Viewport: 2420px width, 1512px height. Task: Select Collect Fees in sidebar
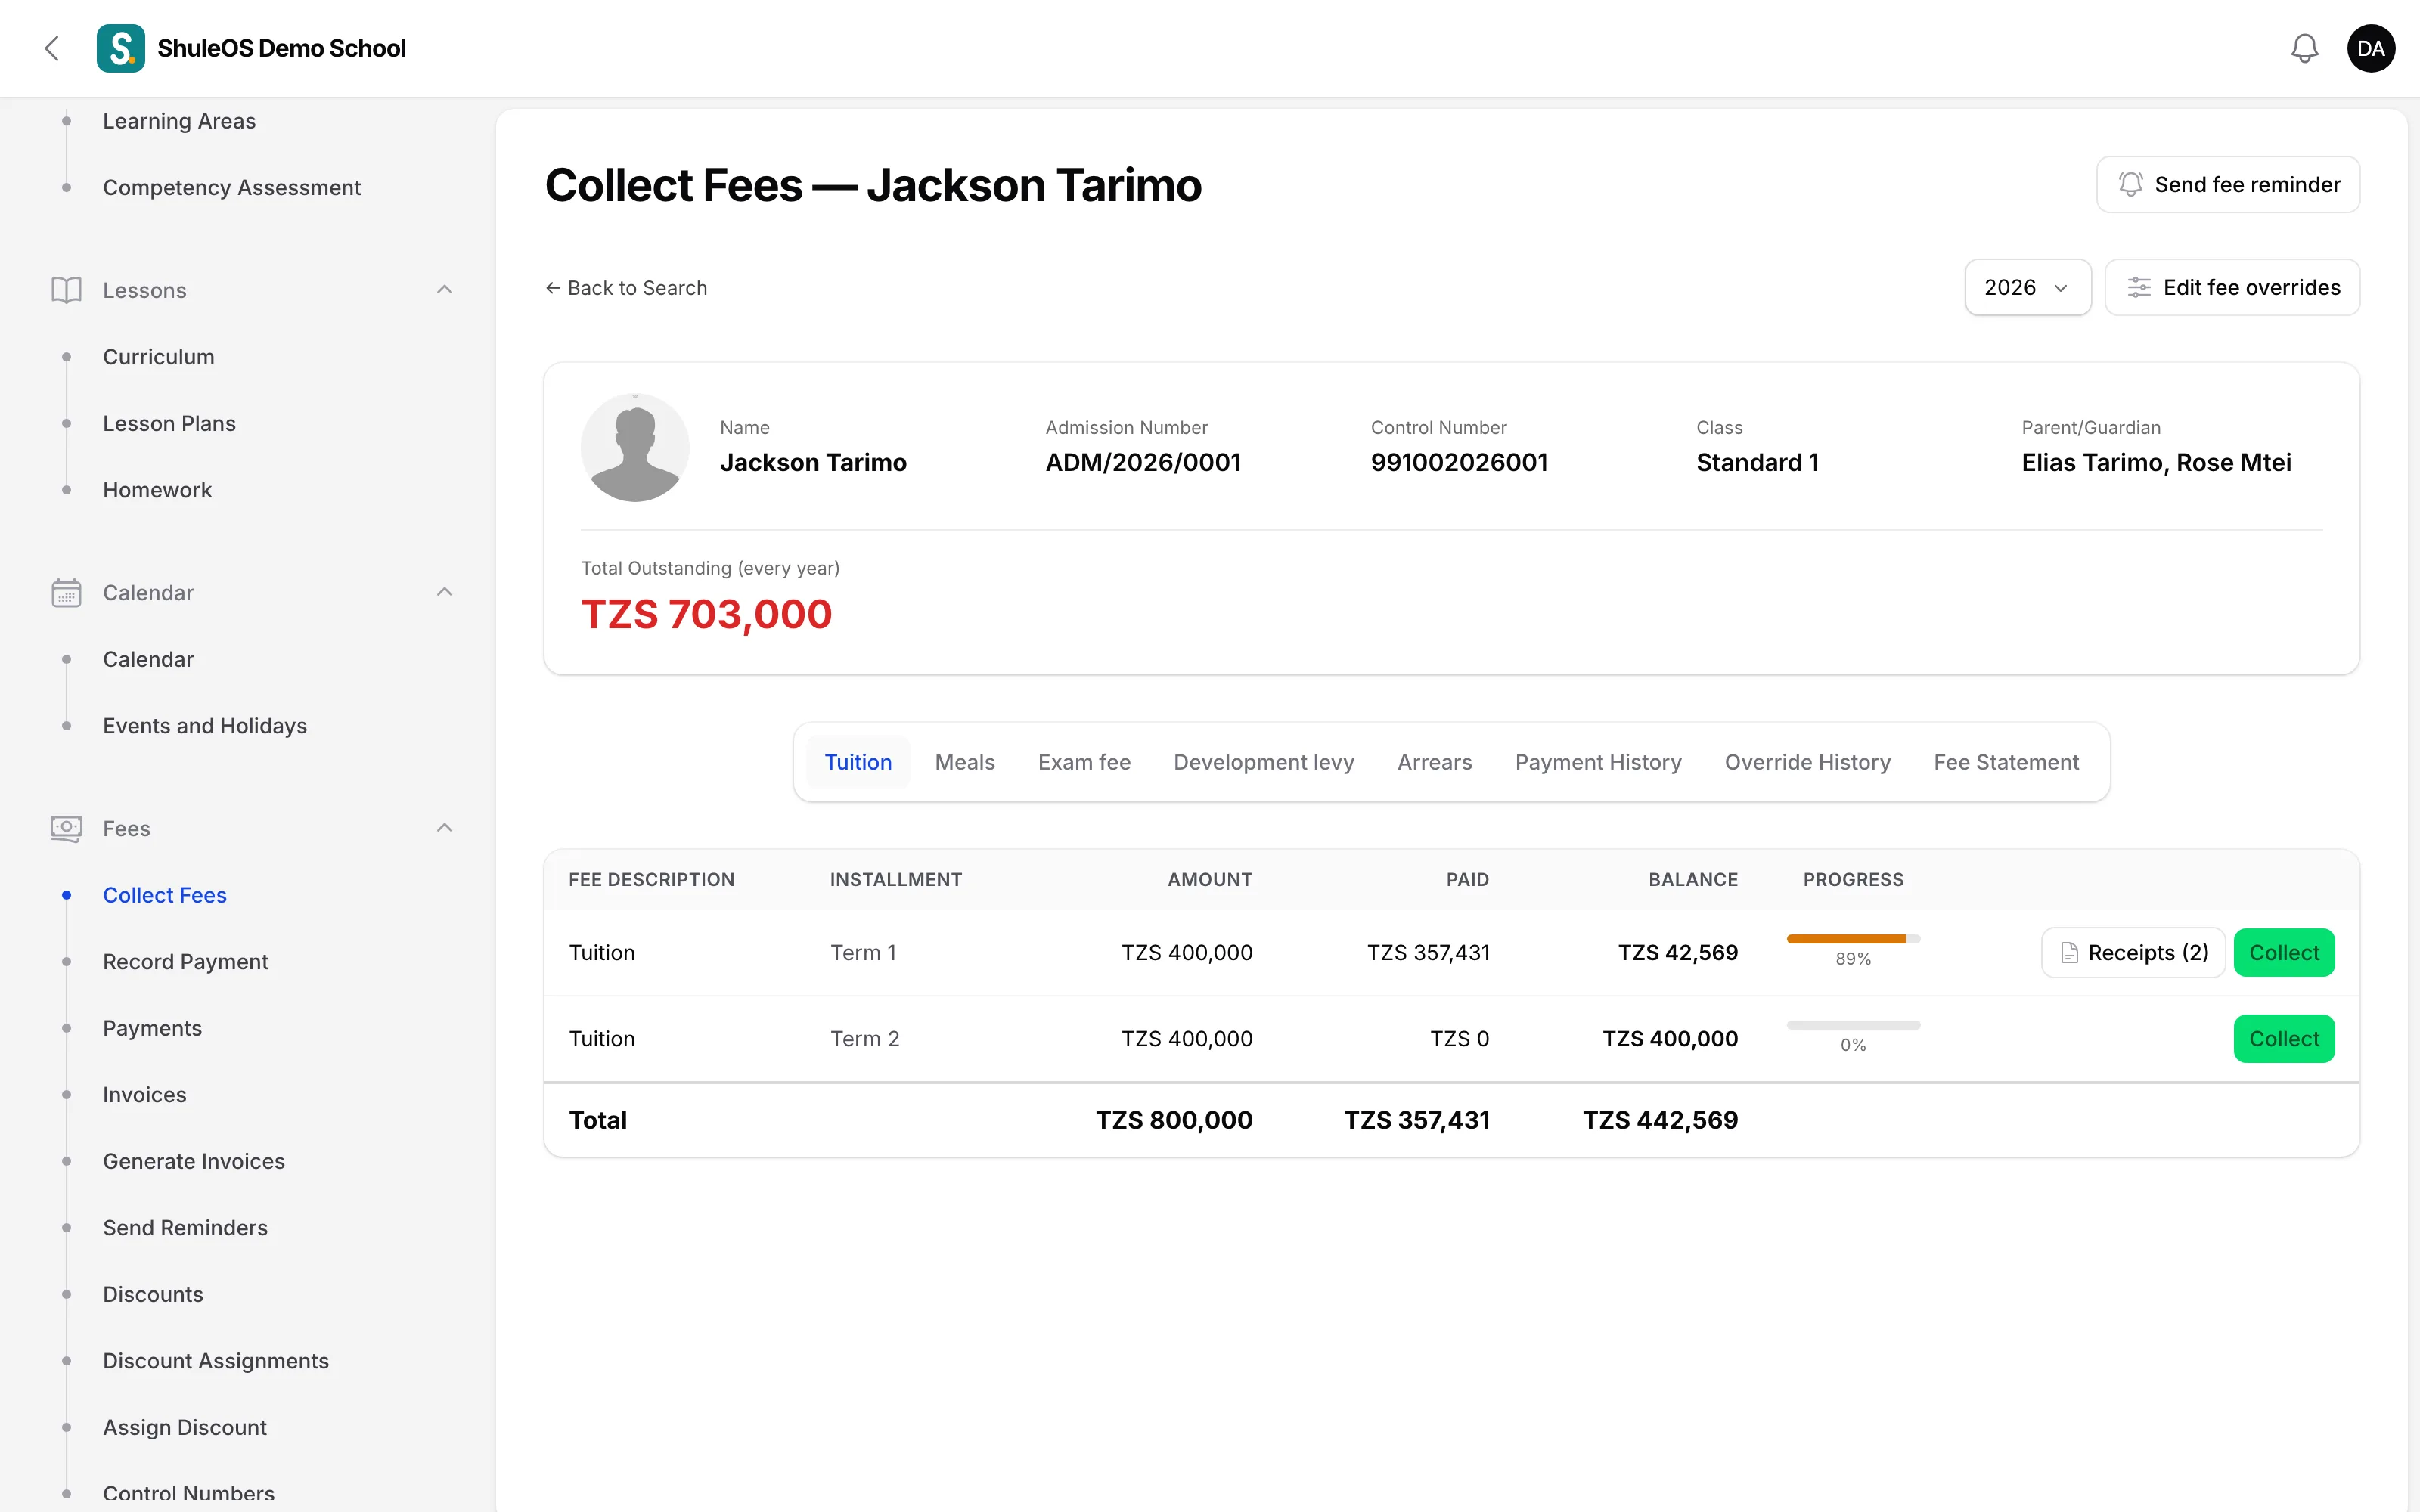[164, 896]
